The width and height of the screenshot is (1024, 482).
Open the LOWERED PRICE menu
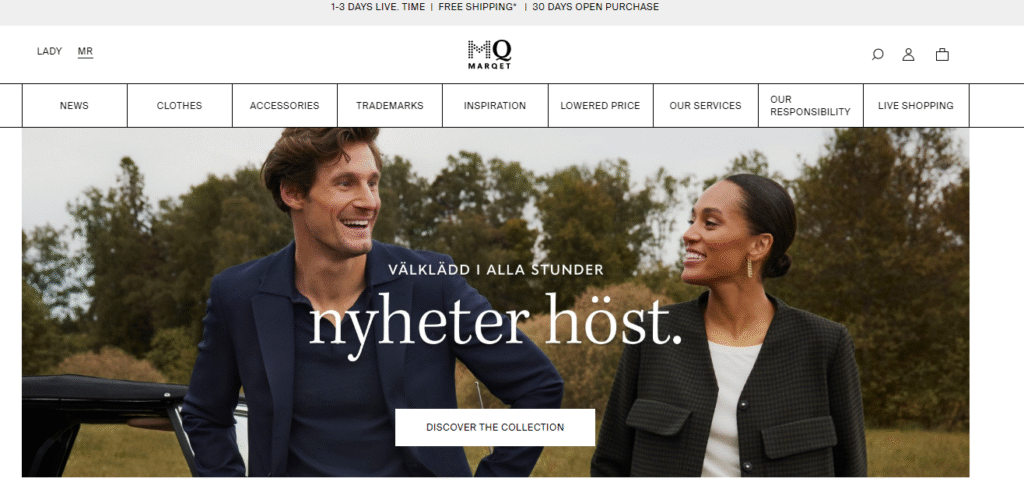click(600, 106)
